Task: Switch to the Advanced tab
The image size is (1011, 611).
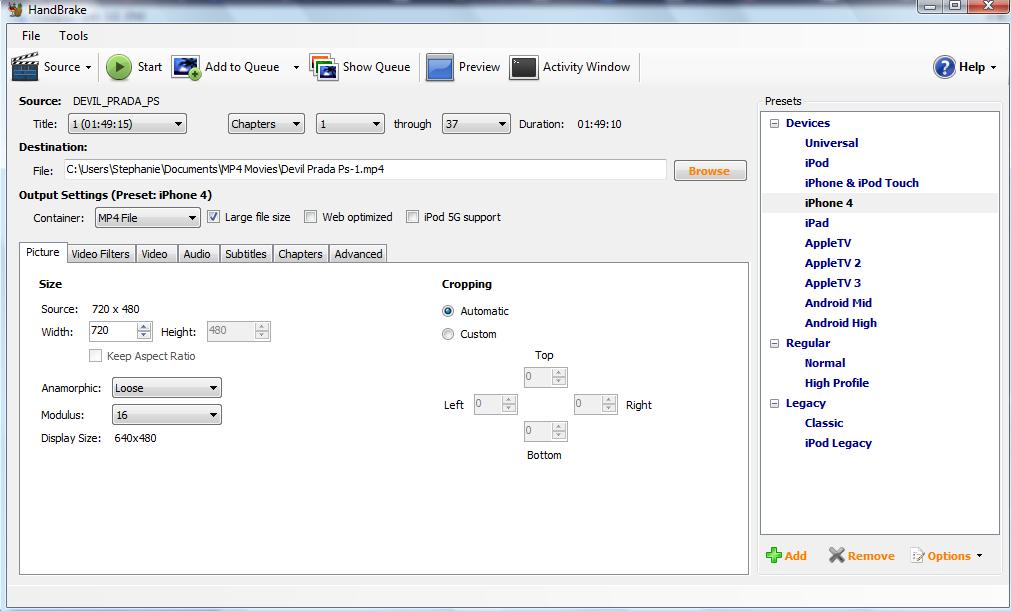Action: point(358,254)
